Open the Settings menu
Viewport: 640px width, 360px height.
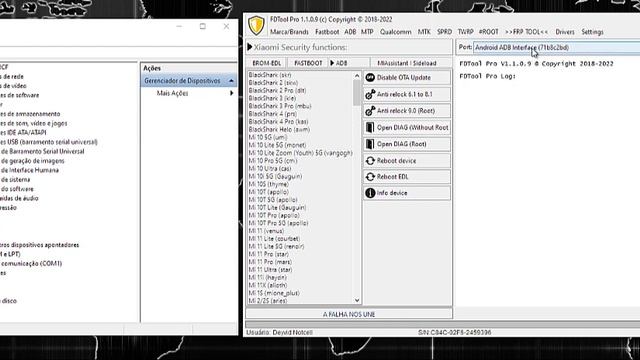(x=592, y=32)
